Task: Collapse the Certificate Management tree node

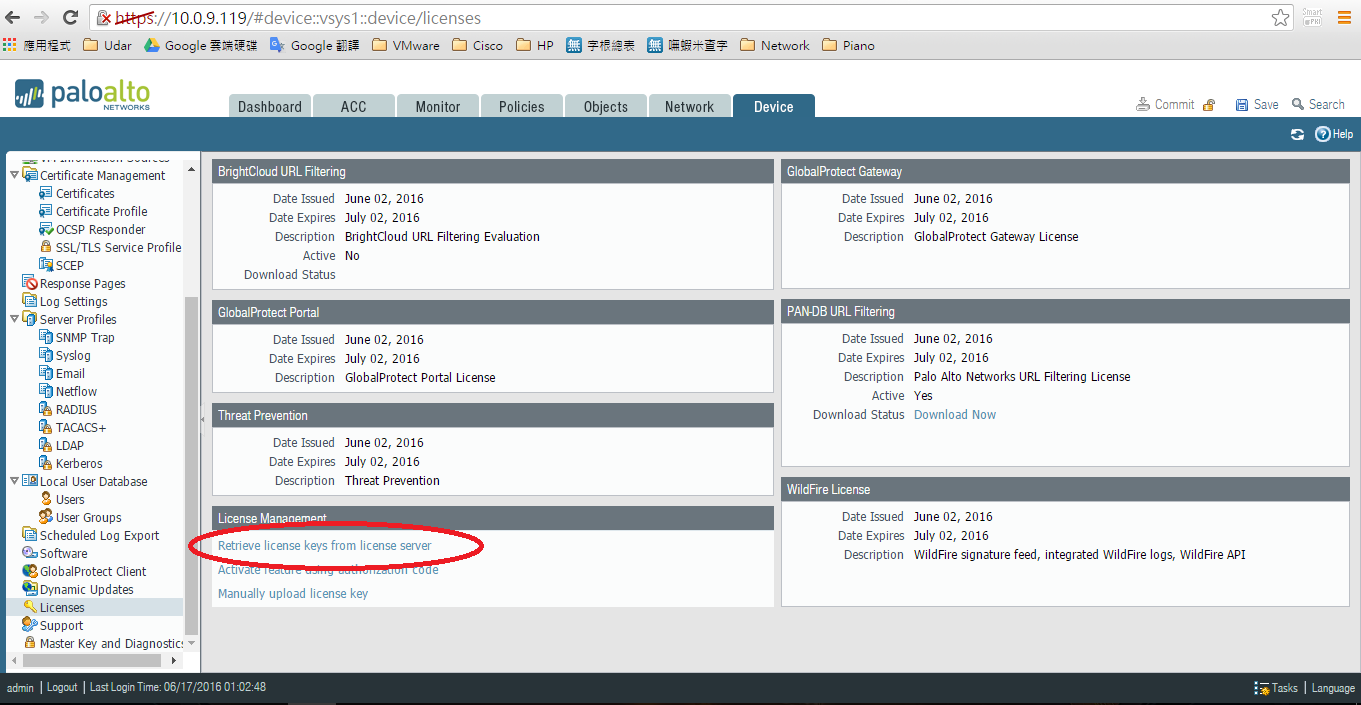Action: [x=14, y=175]
